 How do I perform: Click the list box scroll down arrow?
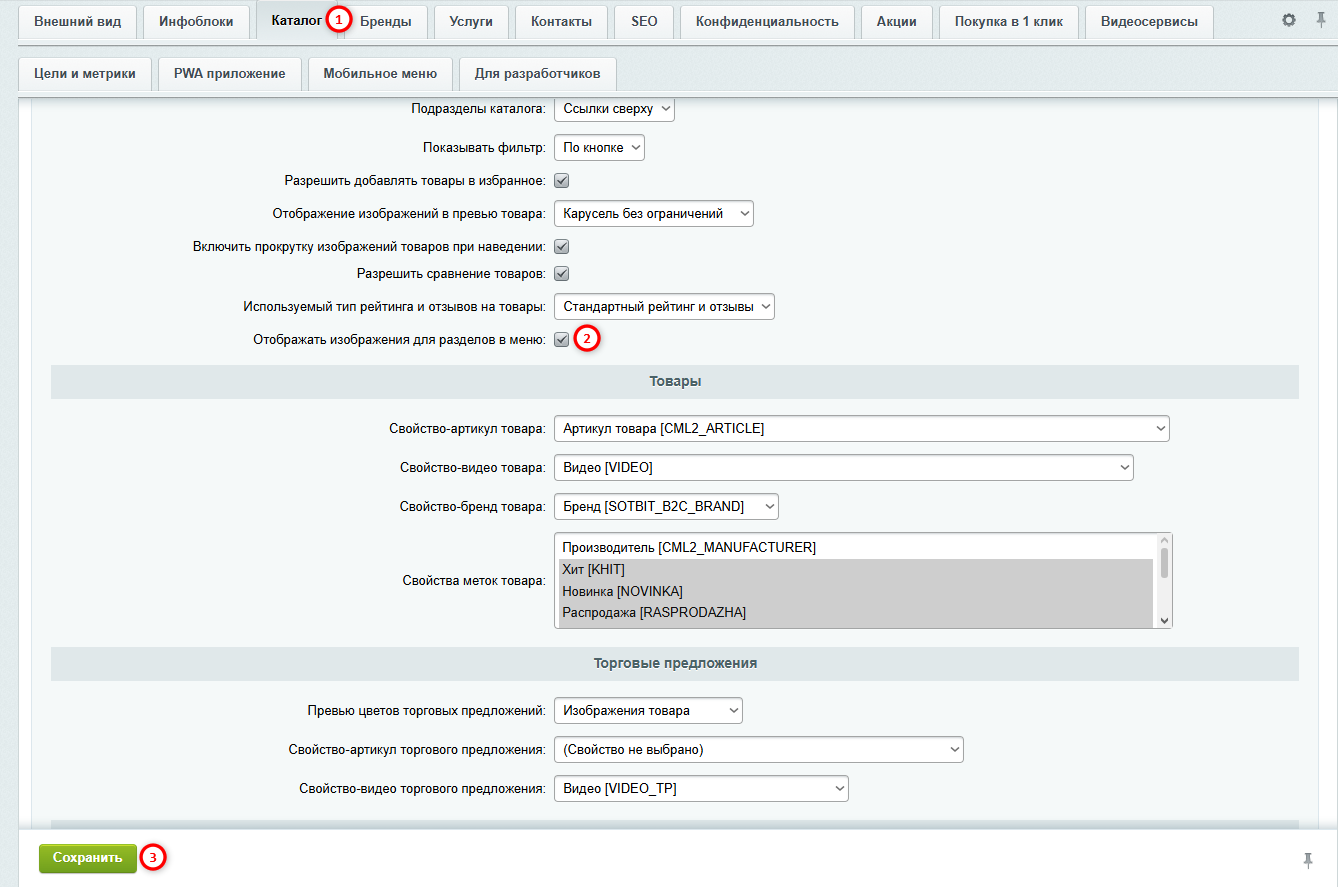point(1164,620)
